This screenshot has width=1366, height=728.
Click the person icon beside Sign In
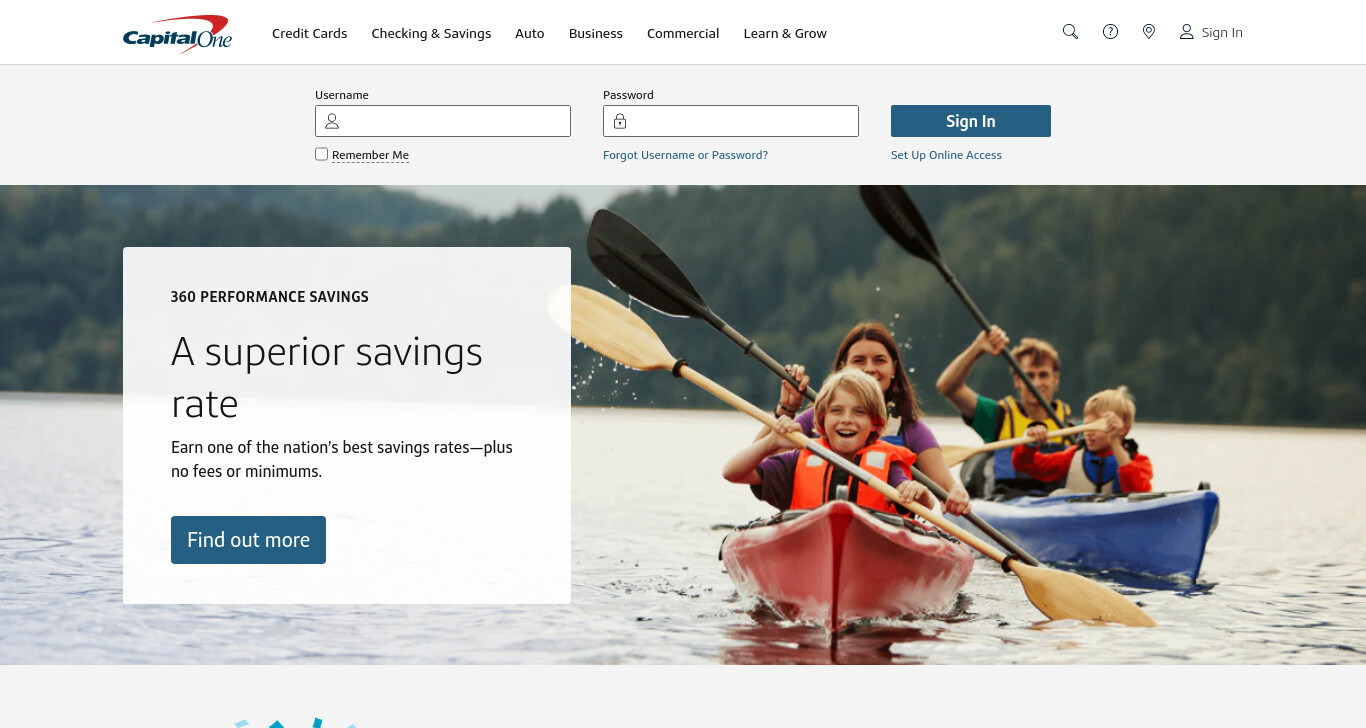click(1186, 32)
